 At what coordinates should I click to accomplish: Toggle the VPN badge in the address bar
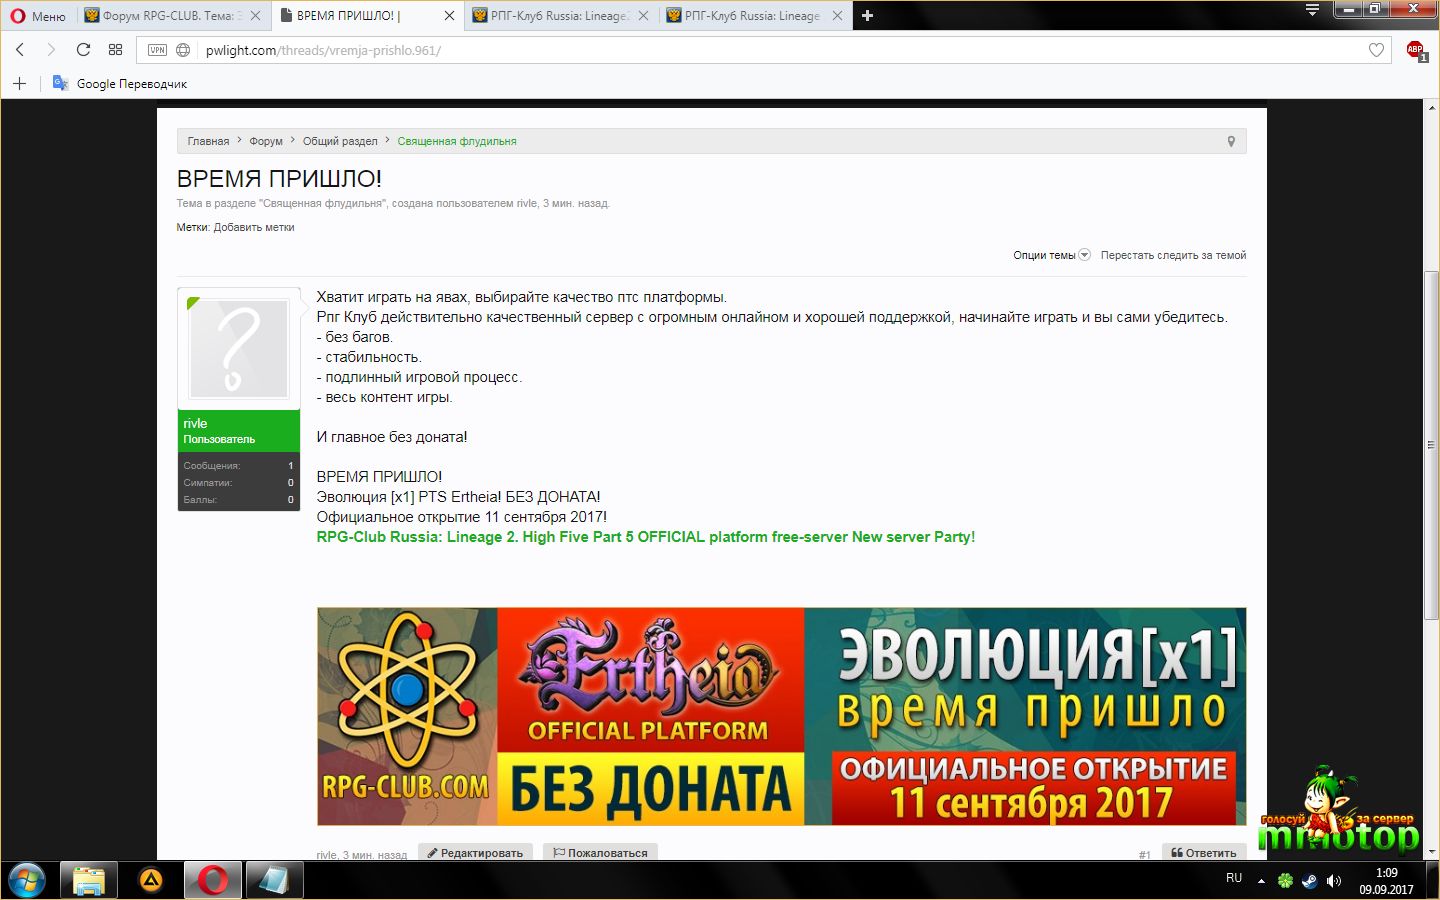[157, 50]
